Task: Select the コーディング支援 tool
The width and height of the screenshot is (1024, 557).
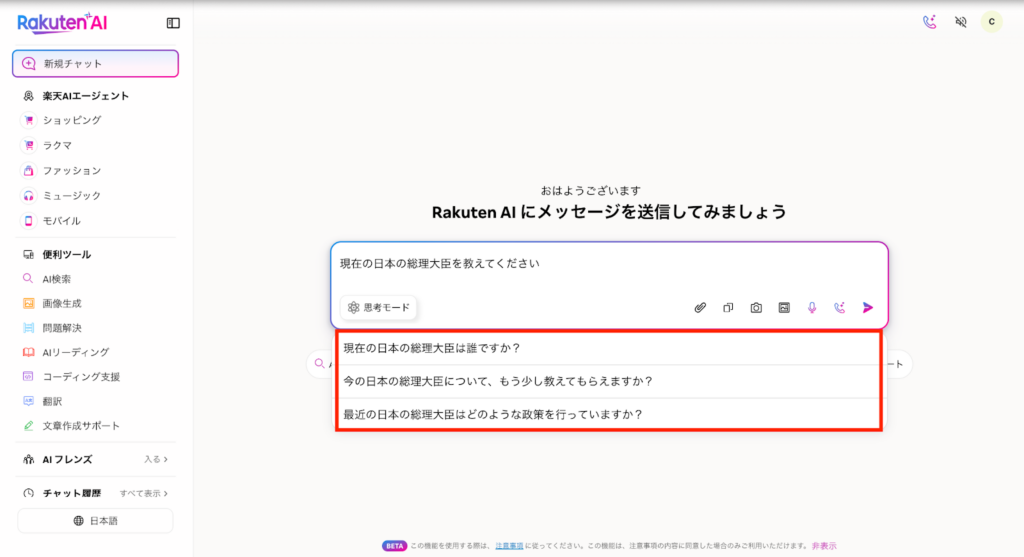Action: pos(81,377)
